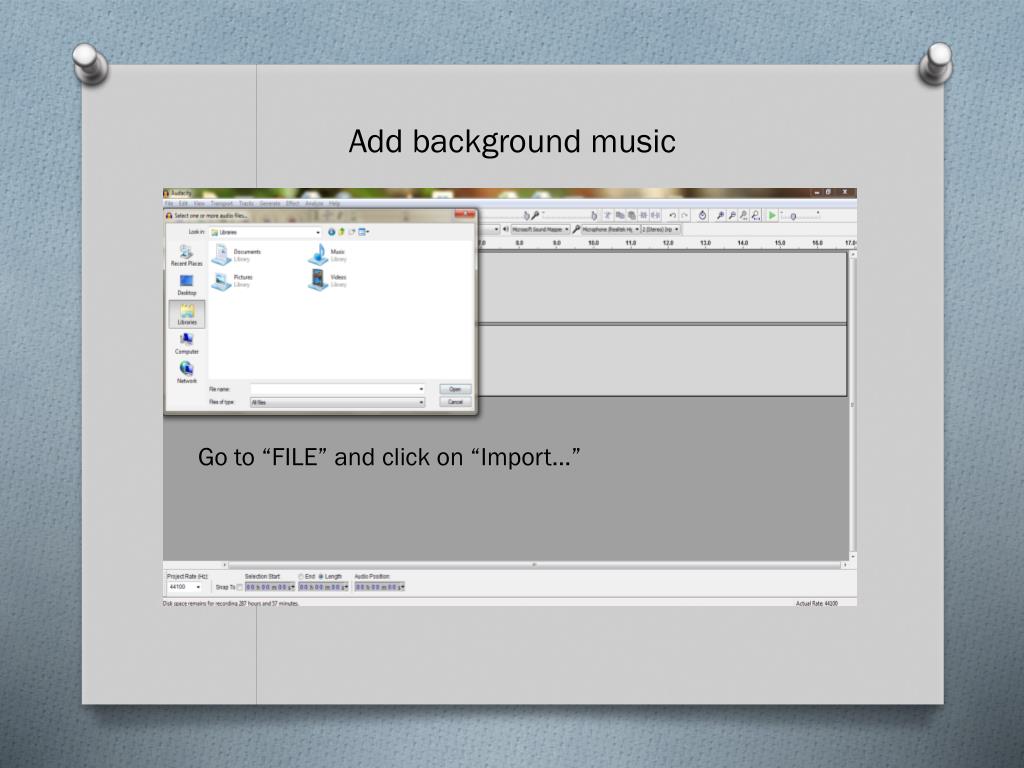This screenshot has width=1024, height=768.
Task: Click Audacity's Undo toolbar icon
Action: (x=673, y=216)
